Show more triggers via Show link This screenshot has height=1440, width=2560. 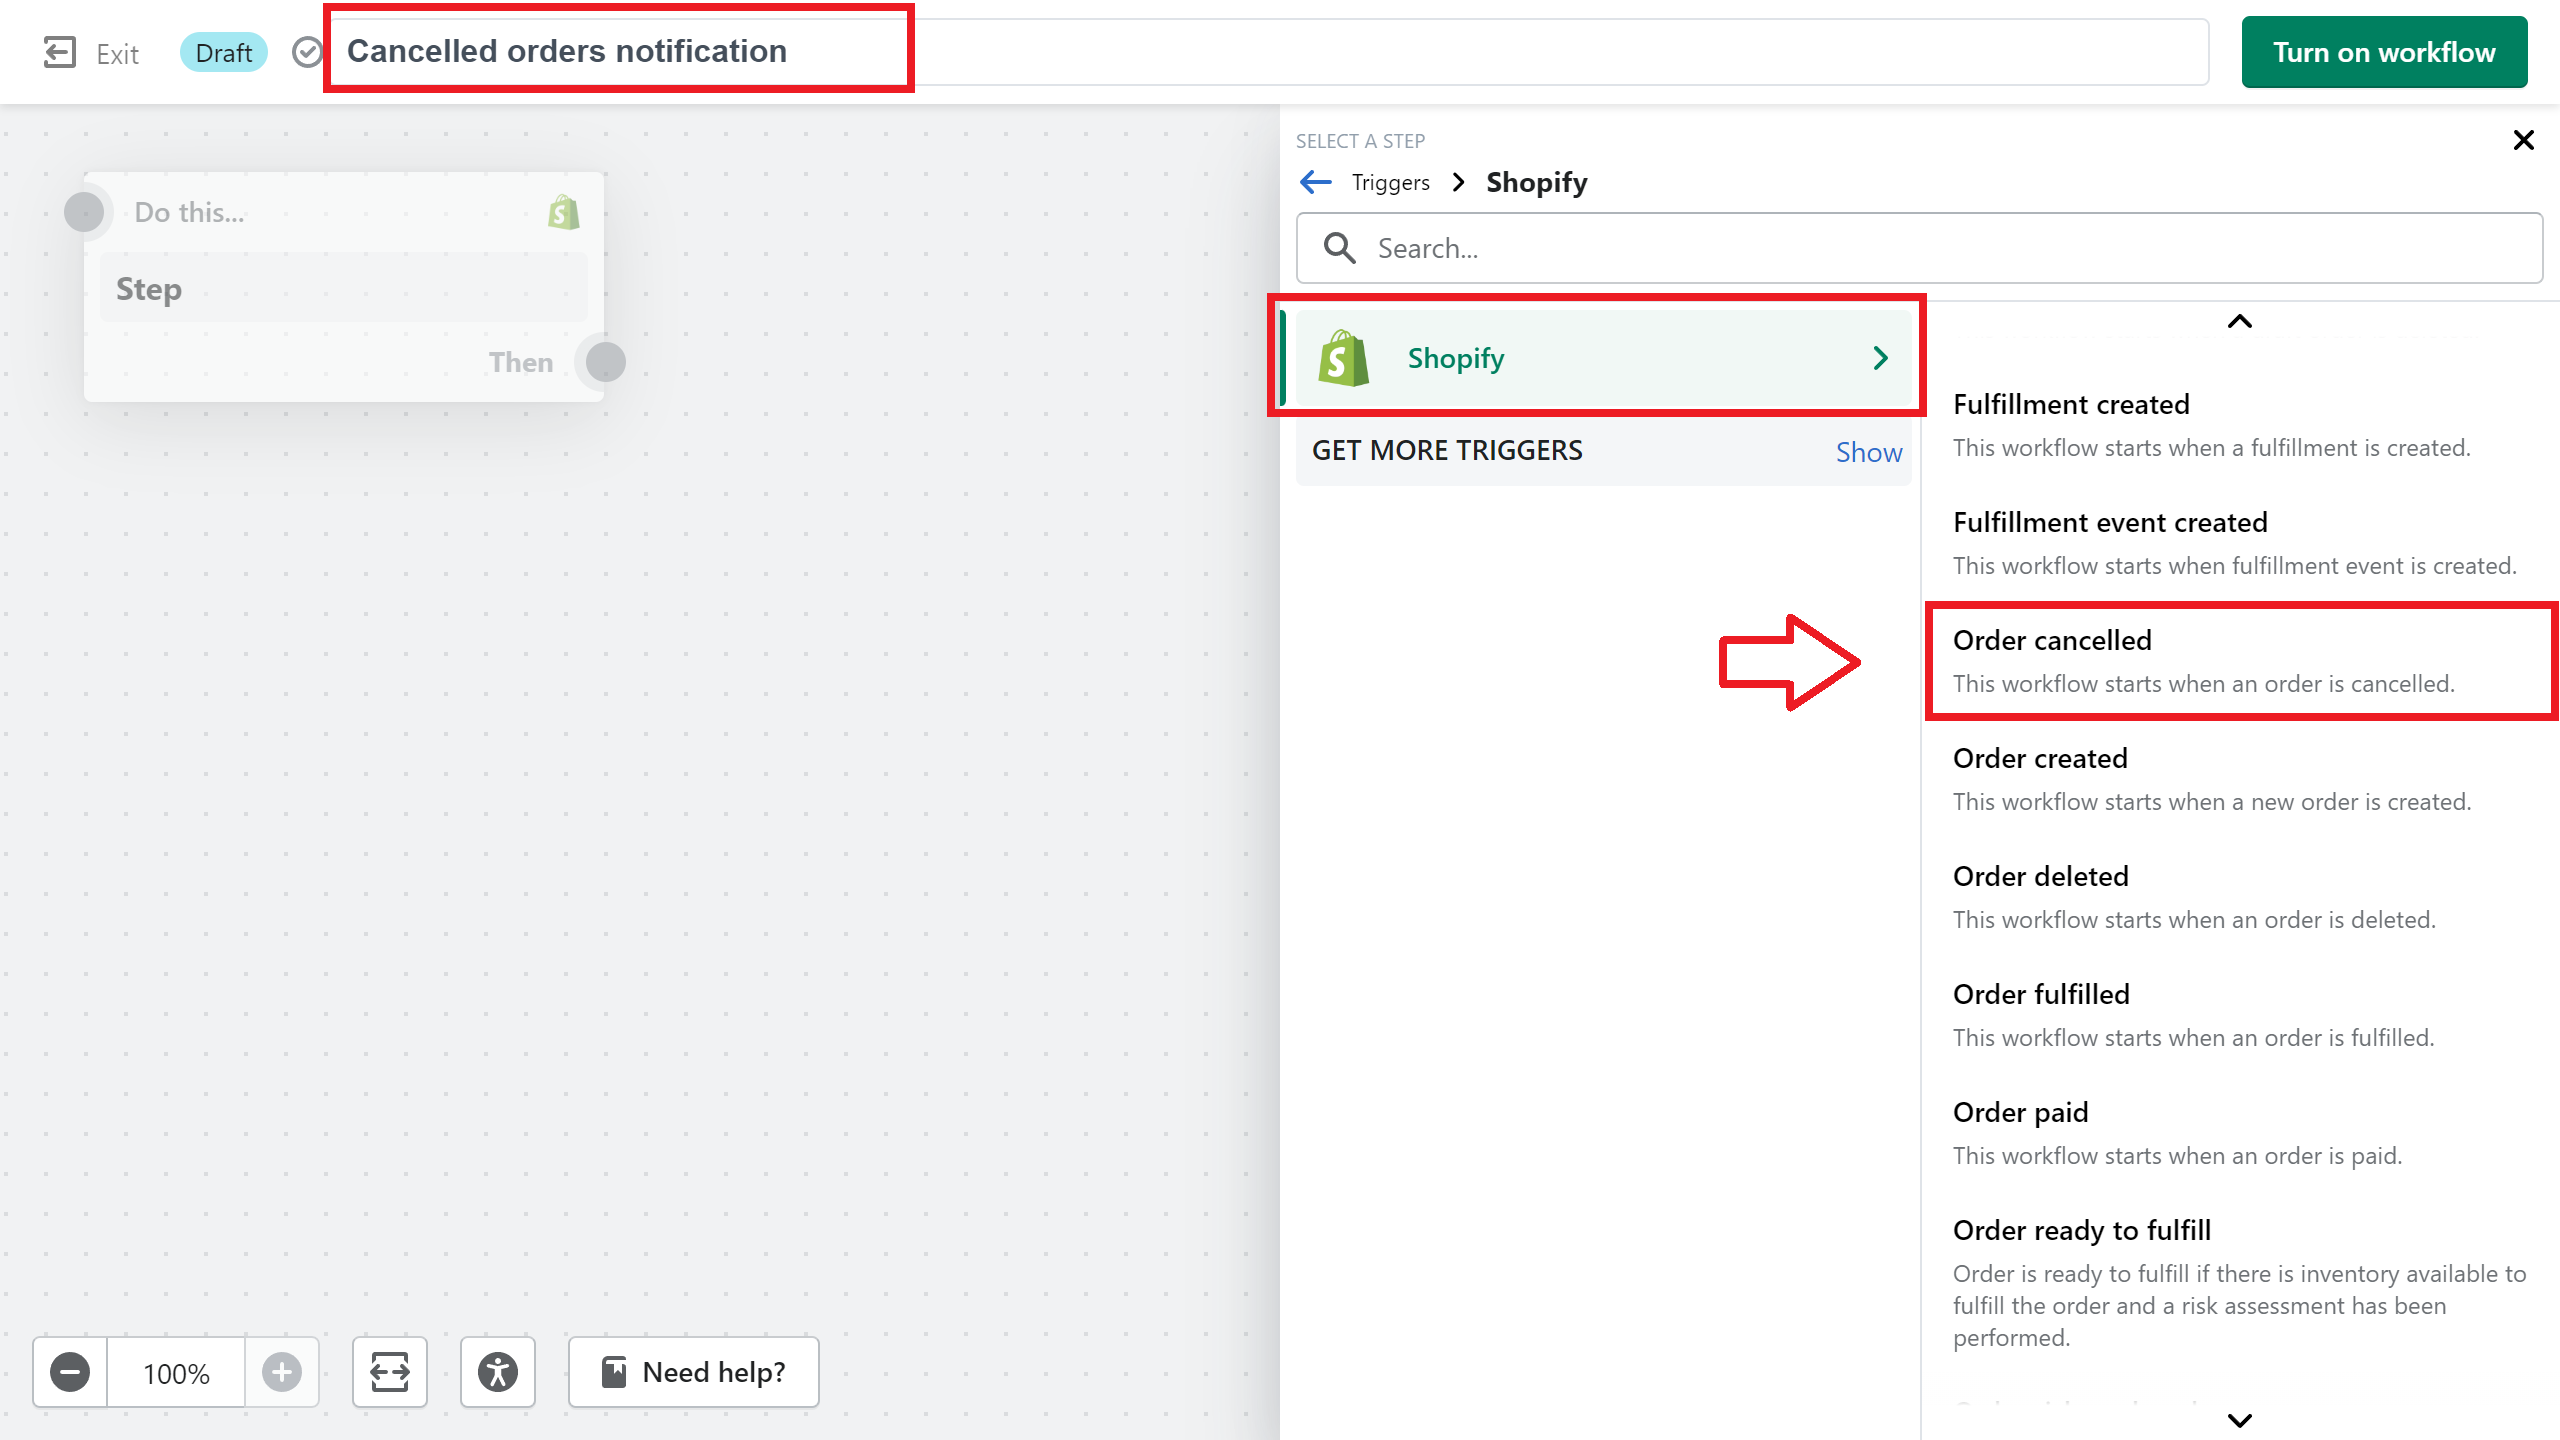point(1868,452)
